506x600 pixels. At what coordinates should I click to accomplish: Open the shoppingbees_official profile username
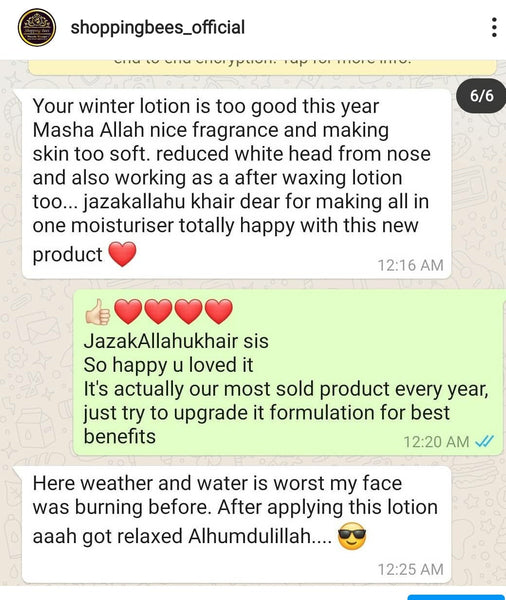pyautogui.click(x=158, y=28)
